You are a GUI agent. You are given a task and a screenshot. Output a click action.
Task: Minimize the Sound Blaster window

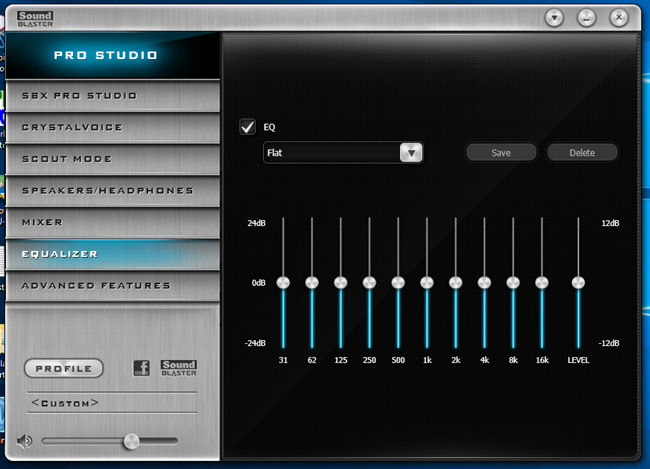tap(587, 18)
